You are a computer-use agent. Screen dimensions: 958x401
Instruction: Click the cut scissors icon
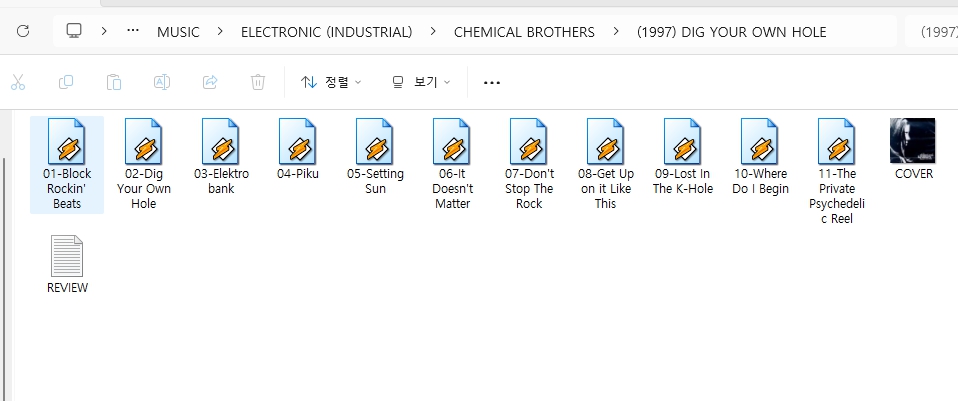click(x=17, y=82)
